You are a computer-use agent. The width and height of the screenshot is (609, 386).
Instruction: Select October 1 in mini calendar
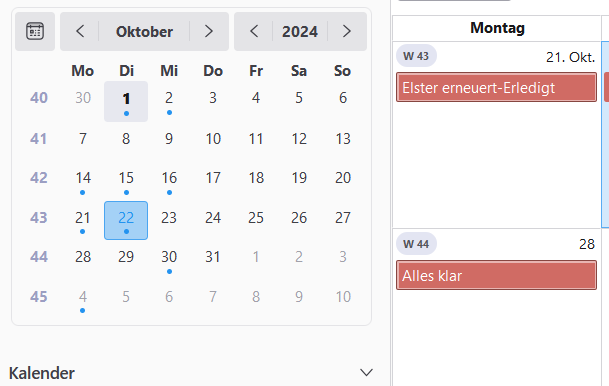pos(126,101)
